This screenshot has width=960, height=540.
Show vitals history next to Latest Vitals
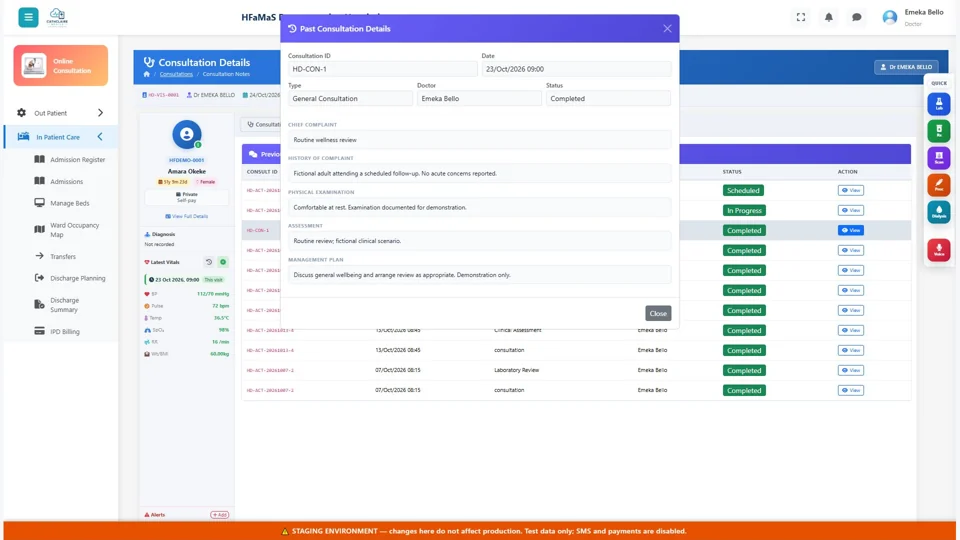coord(209,262)
